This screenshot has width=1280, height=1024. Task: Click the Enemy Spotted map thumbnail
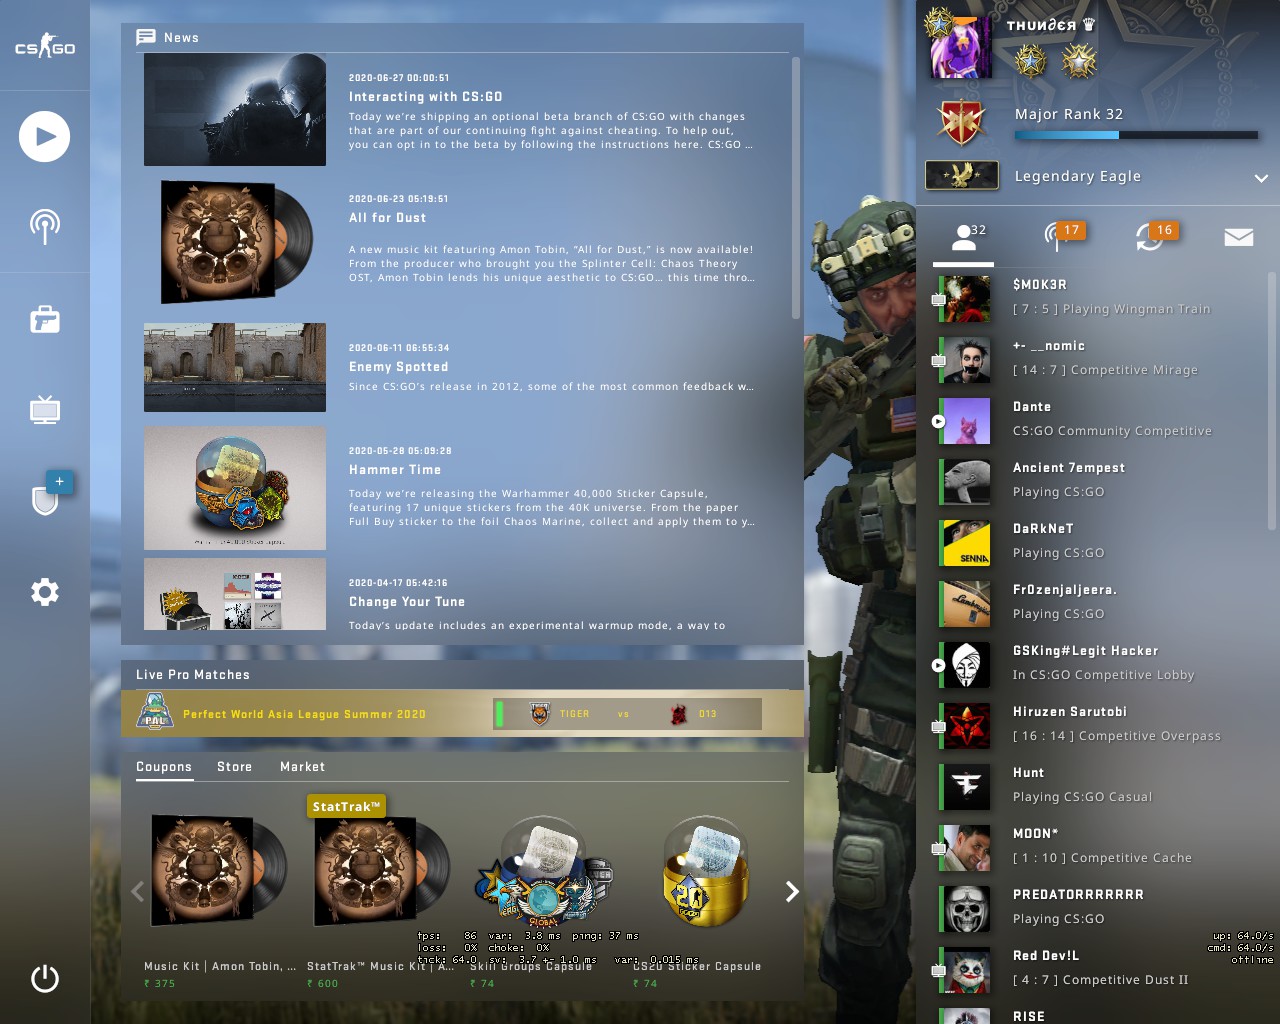(x=235, y=367)
